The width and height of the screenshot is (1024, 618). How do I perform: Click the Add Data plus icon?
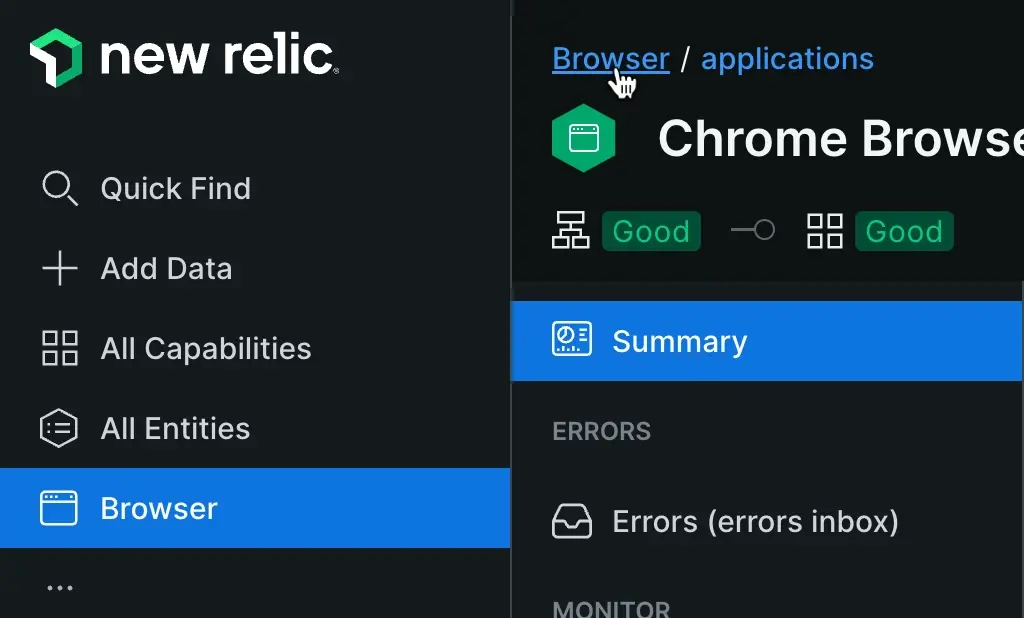click(59, 268)
